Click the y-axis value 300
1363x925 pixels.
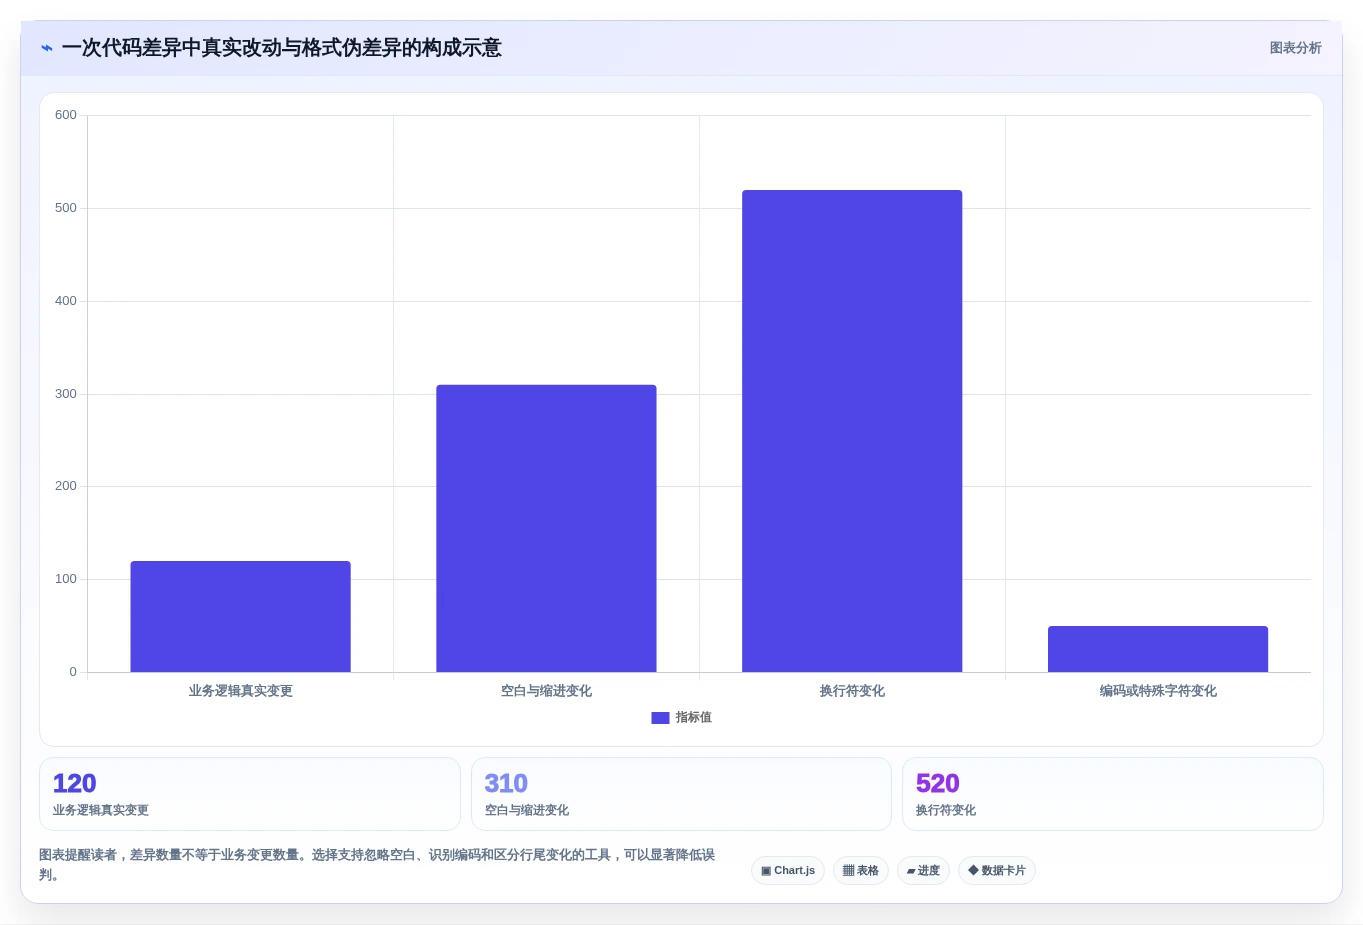66,394
